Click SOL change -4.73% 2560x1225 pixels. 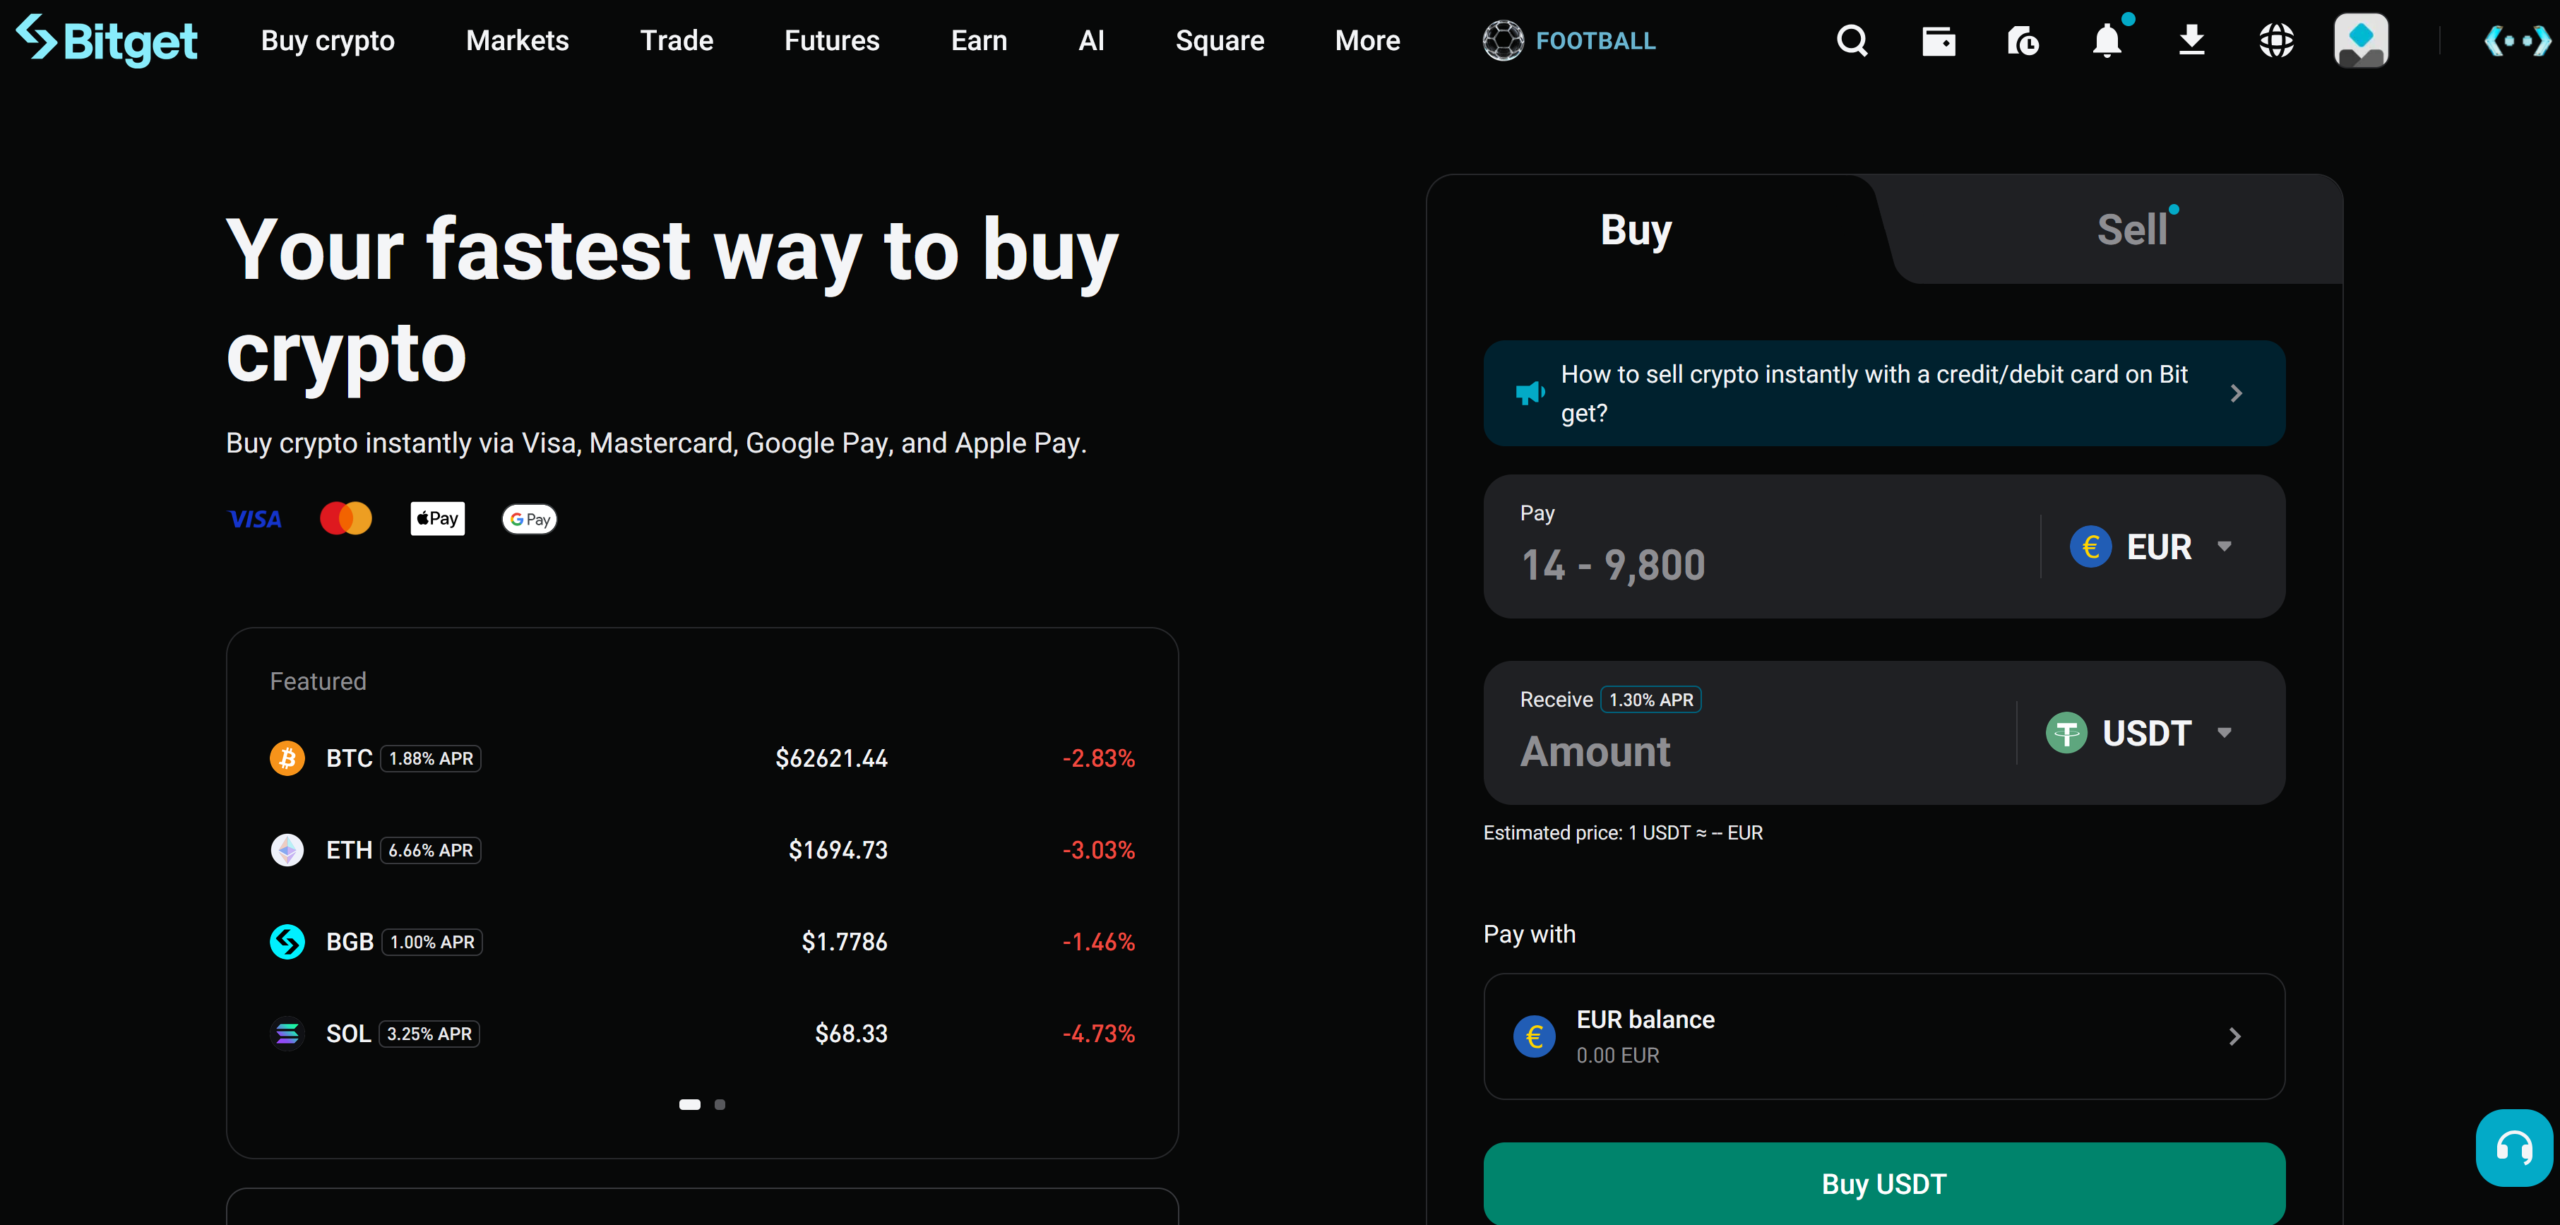pos(1099,1034)
